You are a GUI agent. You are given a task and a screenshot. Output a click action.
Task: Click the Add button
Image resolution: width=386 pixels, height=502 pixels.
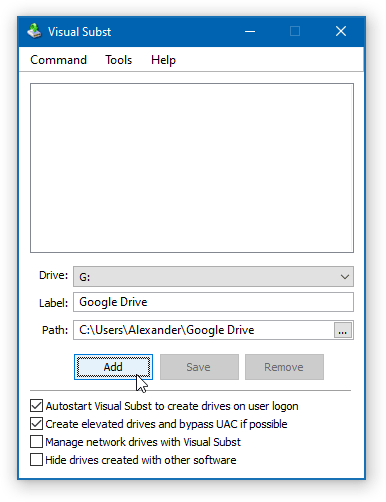(113, 367)
